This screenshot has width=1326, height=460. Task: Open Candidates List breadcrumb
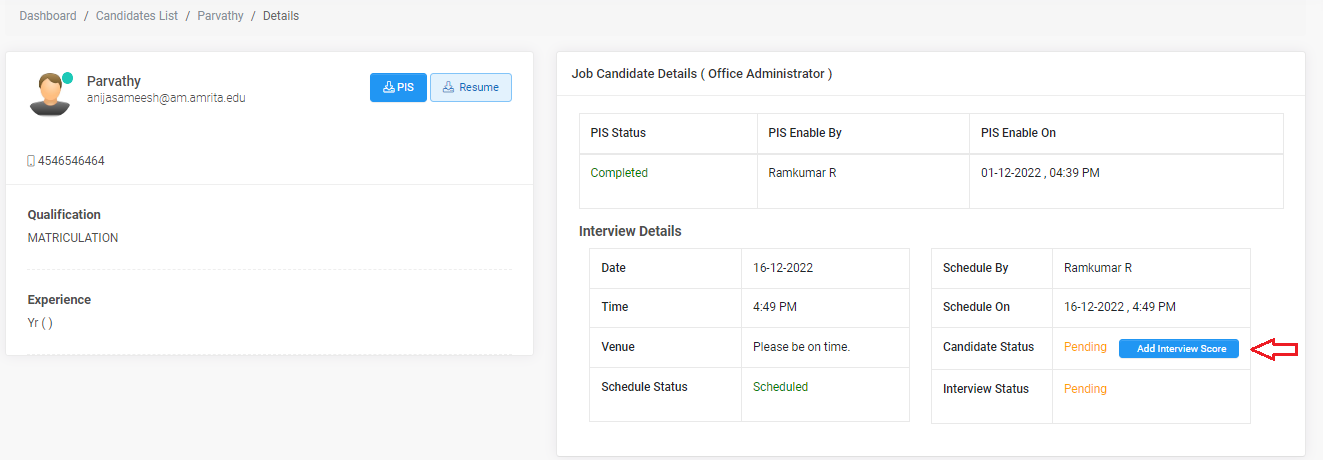point(137,16)
